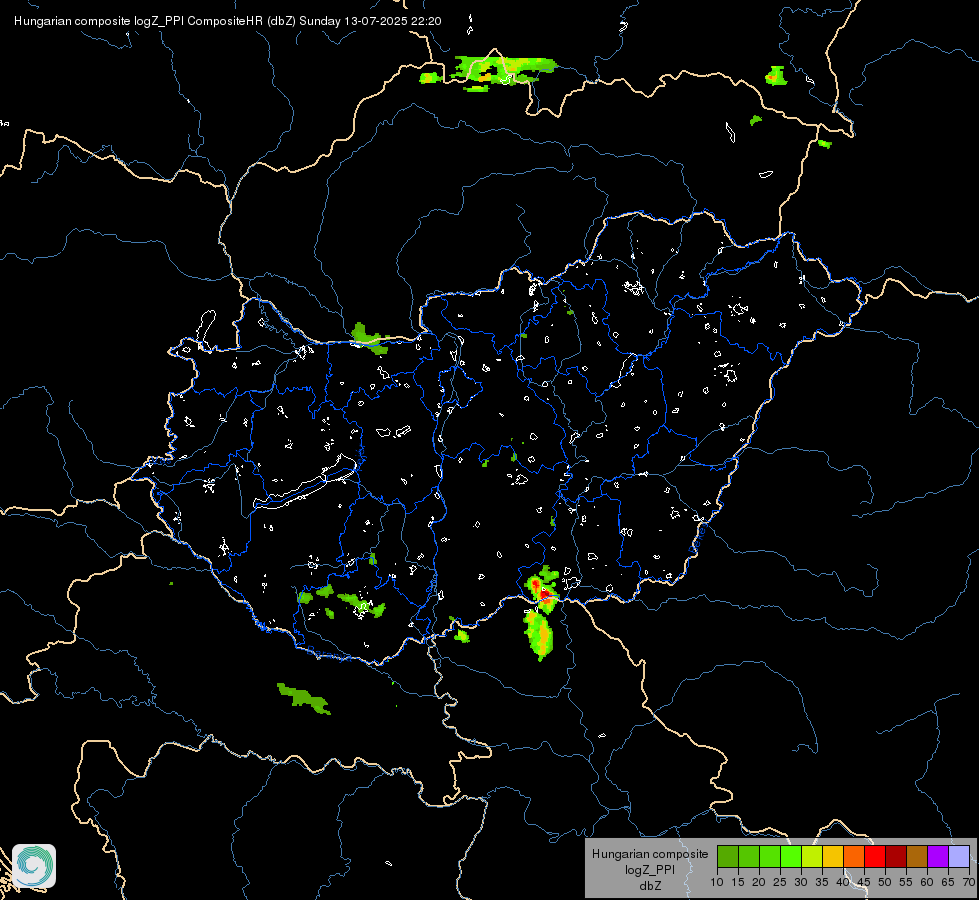Select the 20–25 dBZ green legend swatch
This screenshot has height=900, width=979.
pos(770,856)
